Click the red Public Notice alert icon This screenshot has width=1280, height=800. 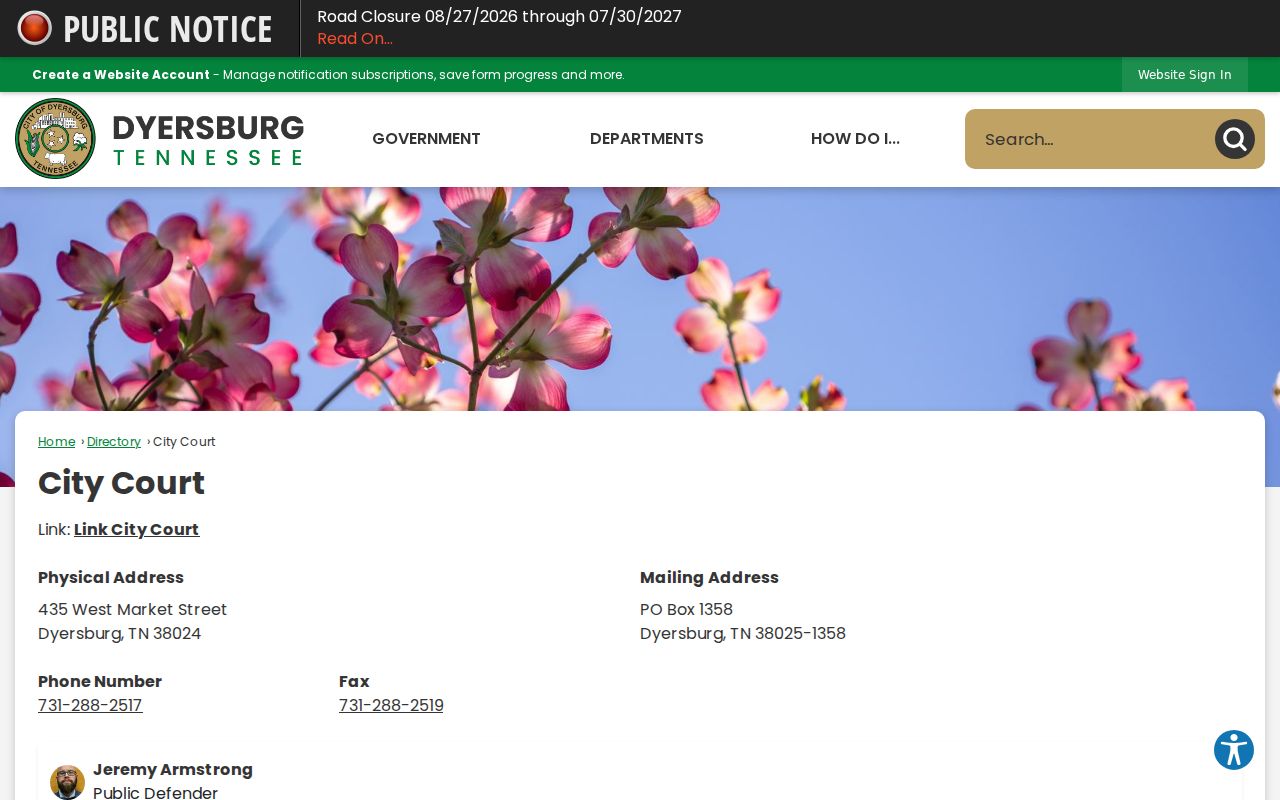click(x=35, y=28)
